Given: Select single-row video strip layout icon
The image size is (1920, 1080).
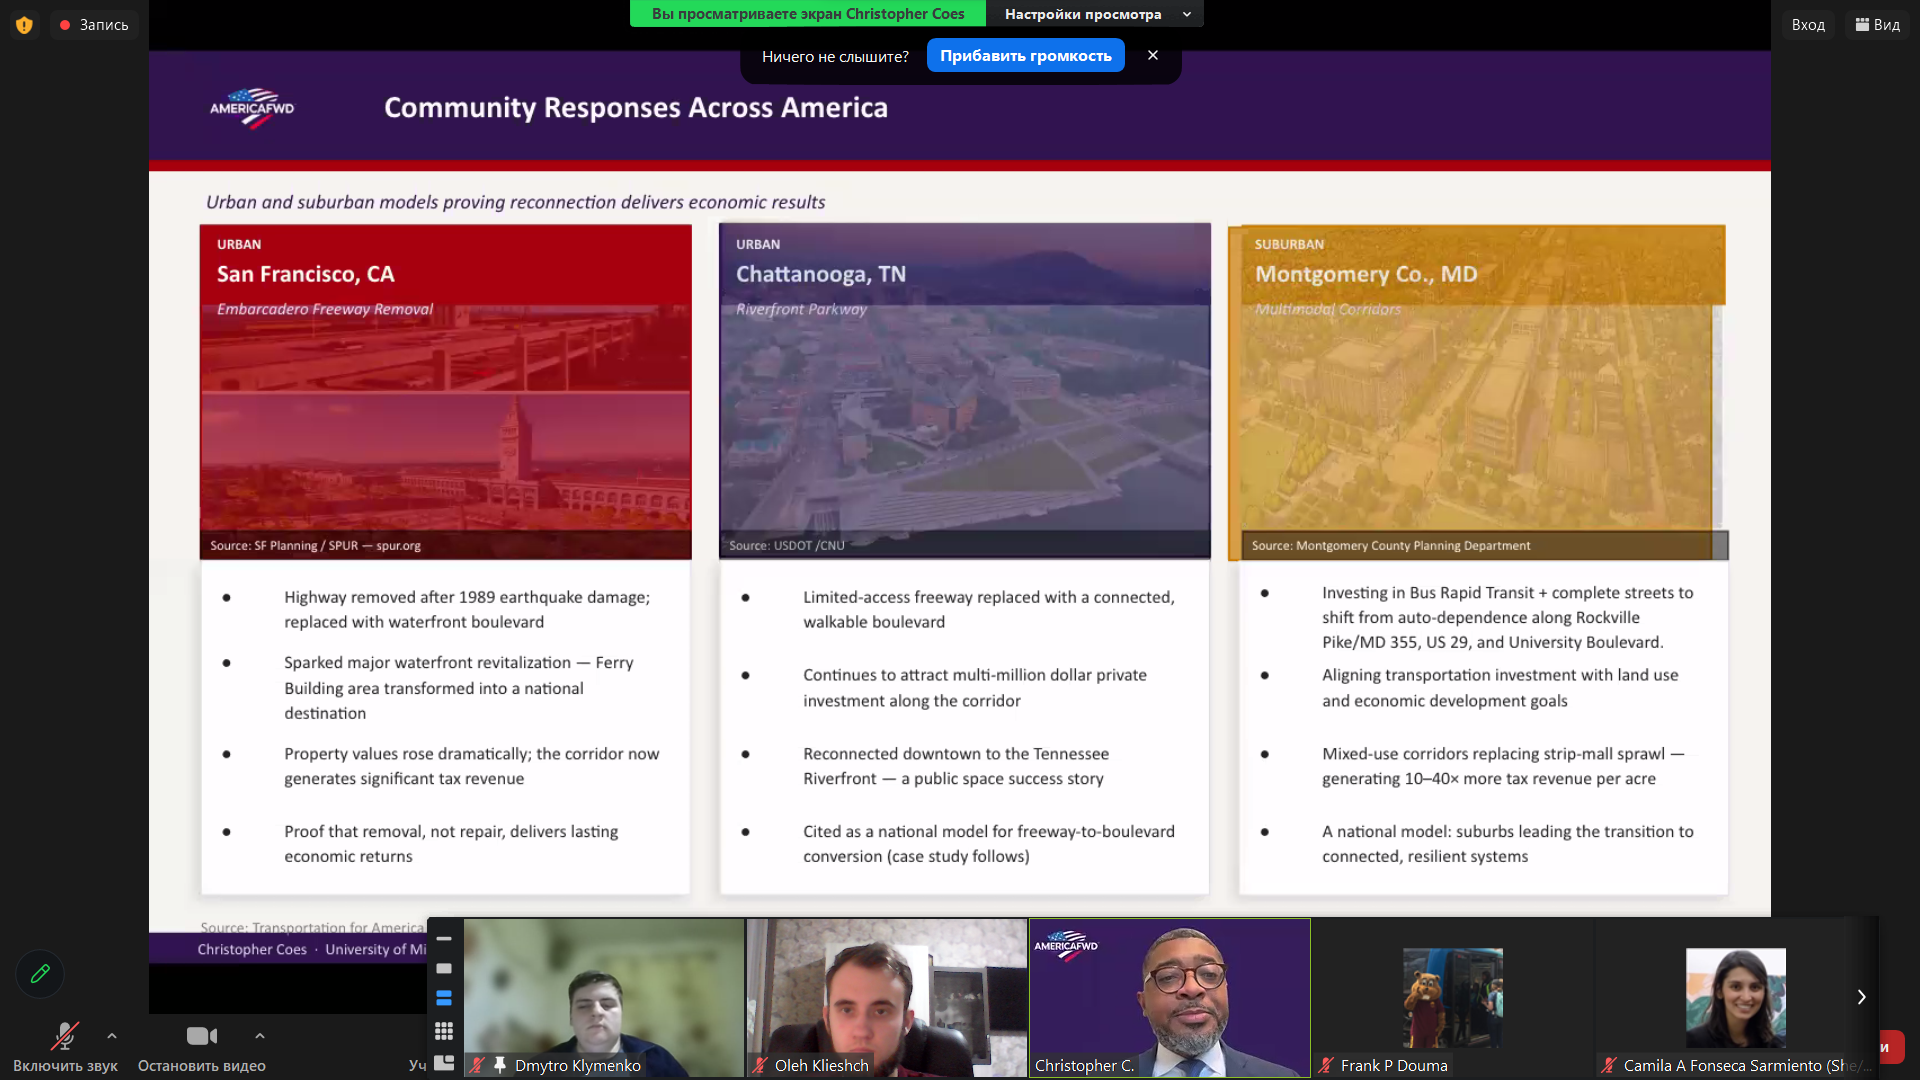Looking at the screenshot, I should point(444,968).
